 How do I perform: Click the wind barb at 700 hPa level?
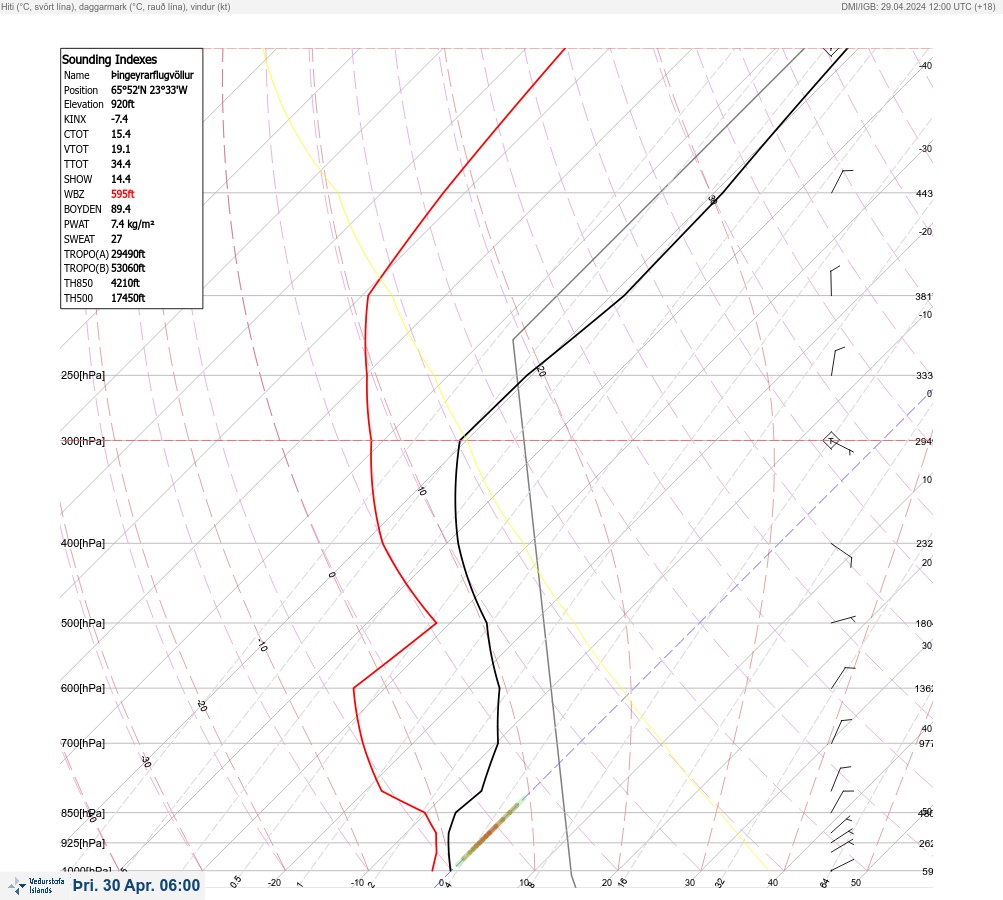pos(841,731)
